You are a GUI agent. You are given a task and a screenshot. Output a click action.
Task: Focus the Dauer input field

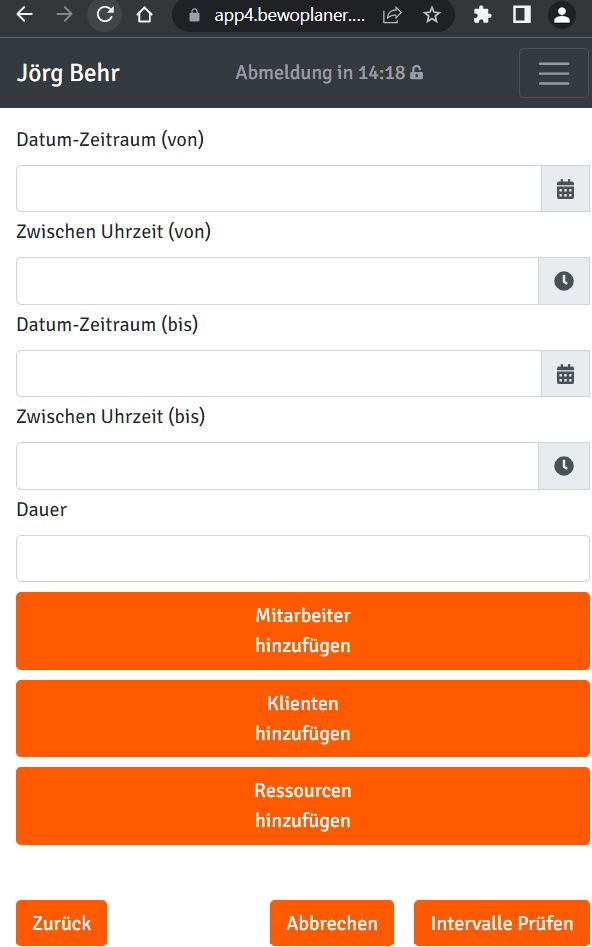(303, 559)
